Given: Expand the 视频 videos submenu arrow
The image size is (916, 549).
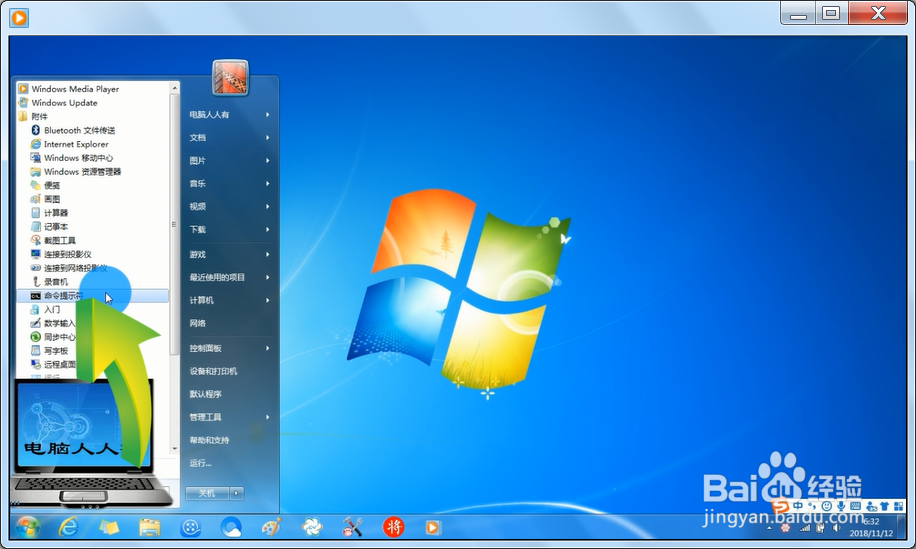Looking at the screenshot, I should (x=268, y=206).
